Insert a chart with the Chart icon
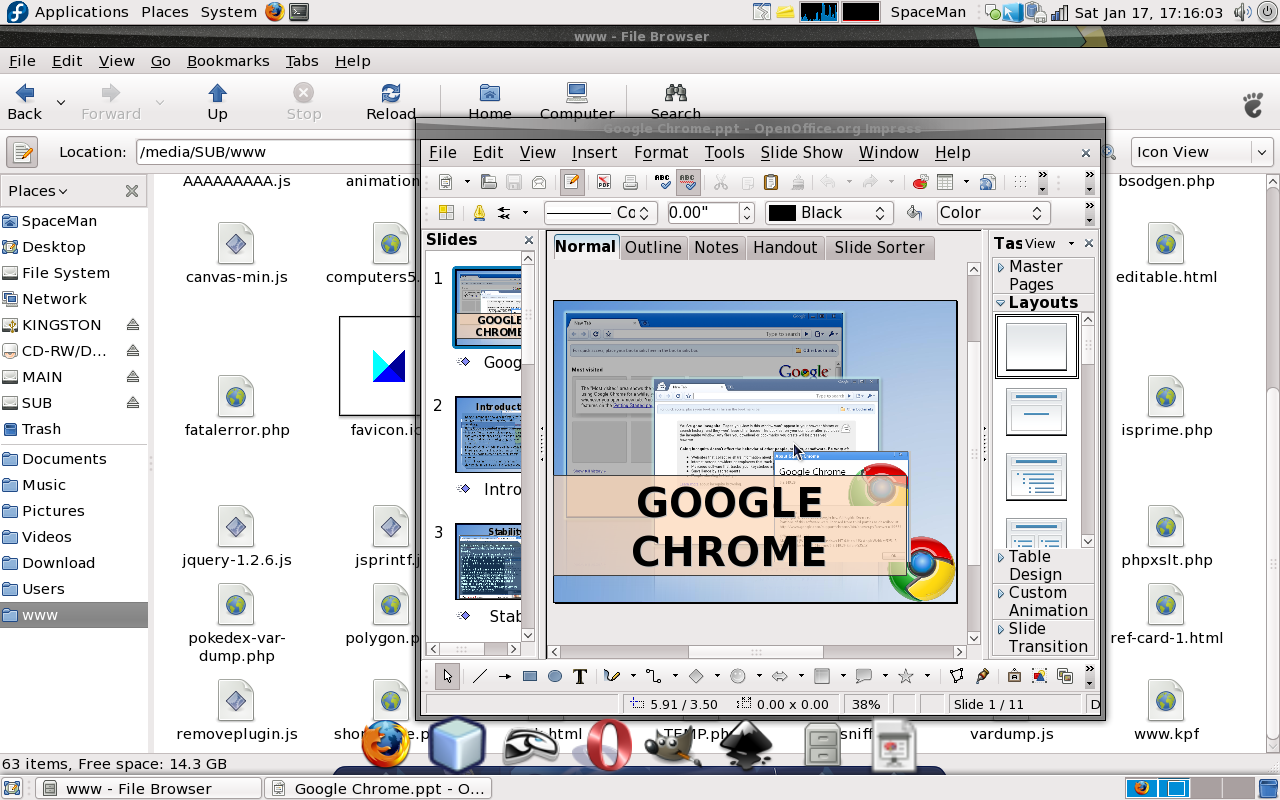1280x800 pixels. tap(920, 182)
